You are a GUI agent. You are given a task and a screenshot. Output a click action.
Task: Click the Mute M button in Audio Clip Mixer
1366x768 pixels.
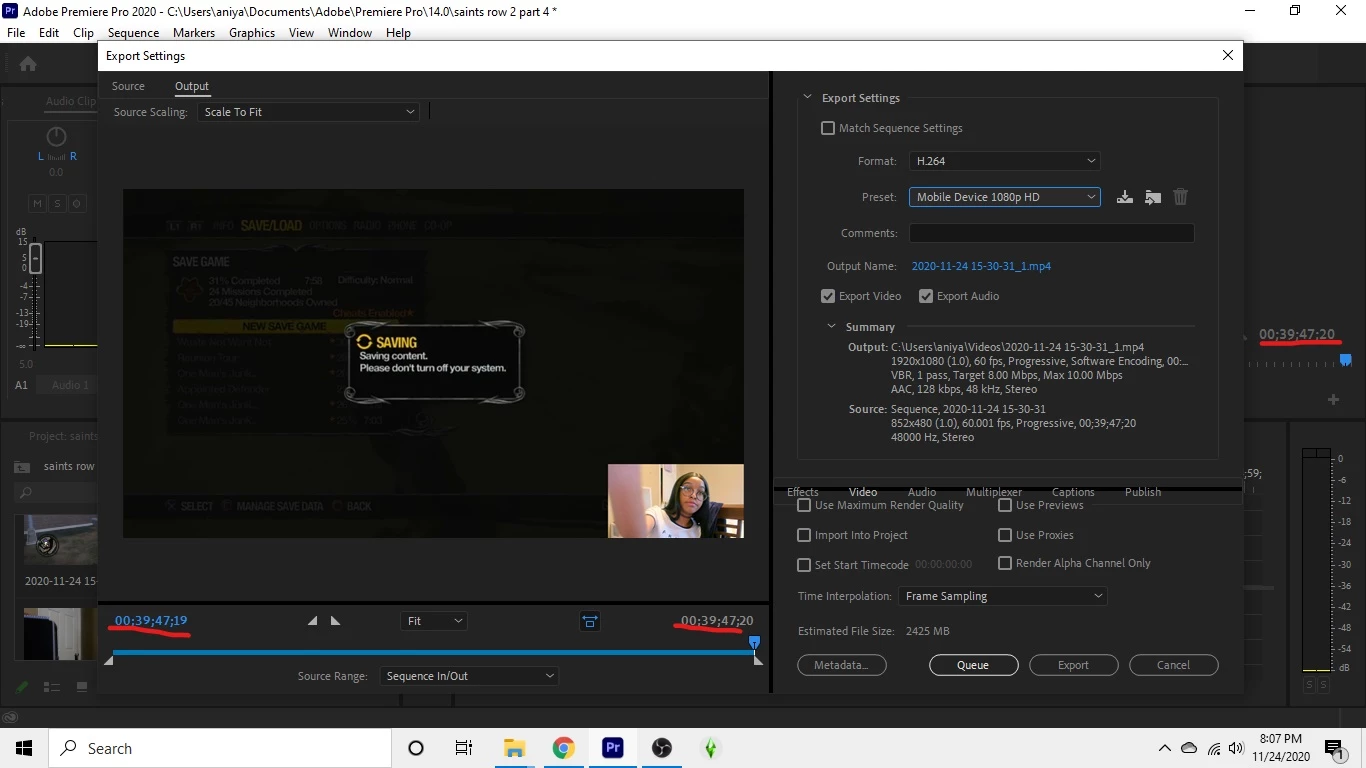pyautogui.click(x=37, y=203)
